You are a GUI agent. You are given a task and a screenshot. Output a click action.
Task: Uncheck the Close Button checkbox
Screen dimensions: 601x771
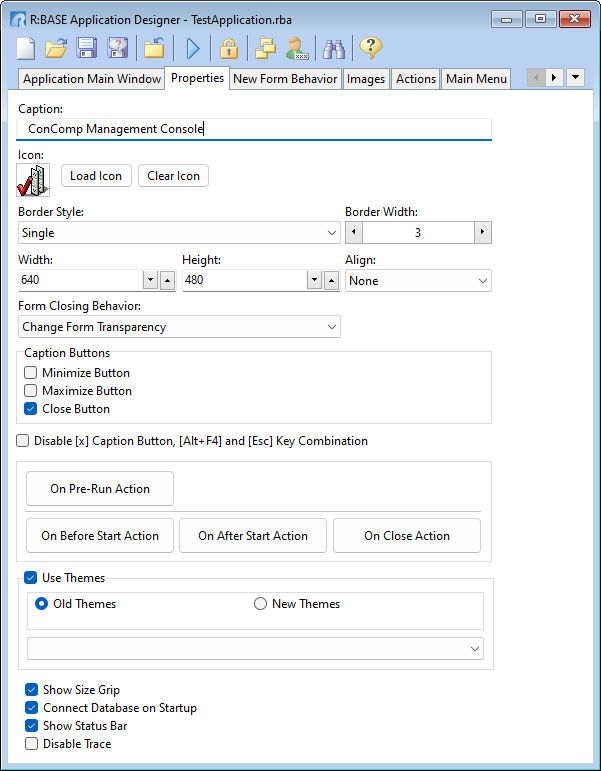pos(30,409)
